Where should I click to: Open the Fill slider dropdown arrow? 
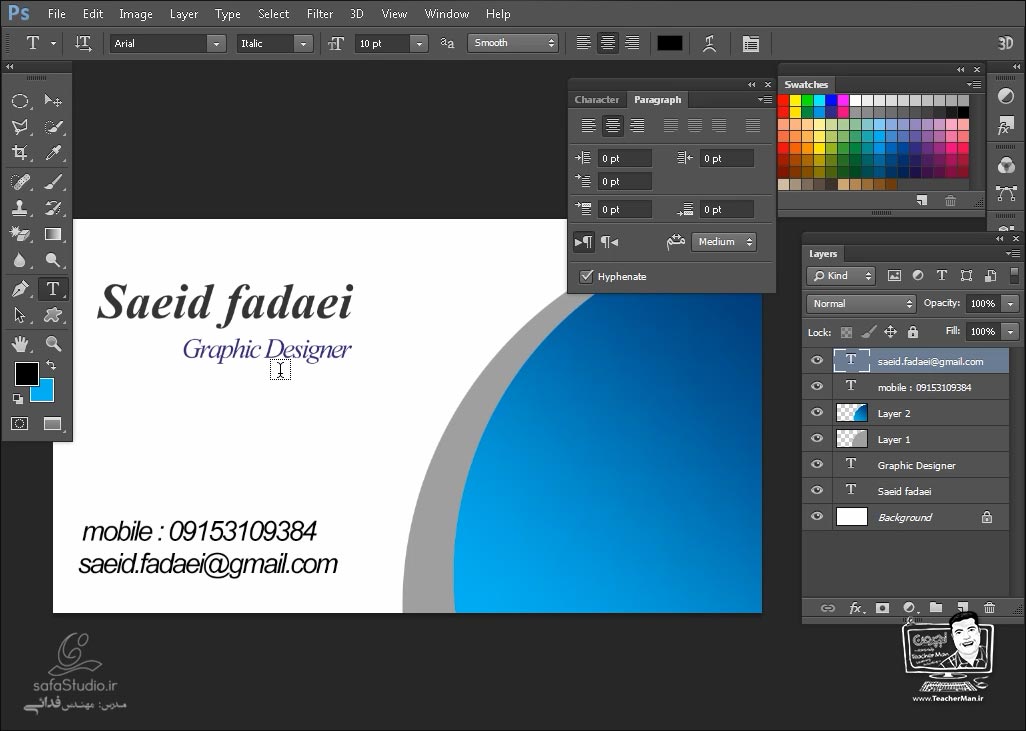(x=1010, y=332)
